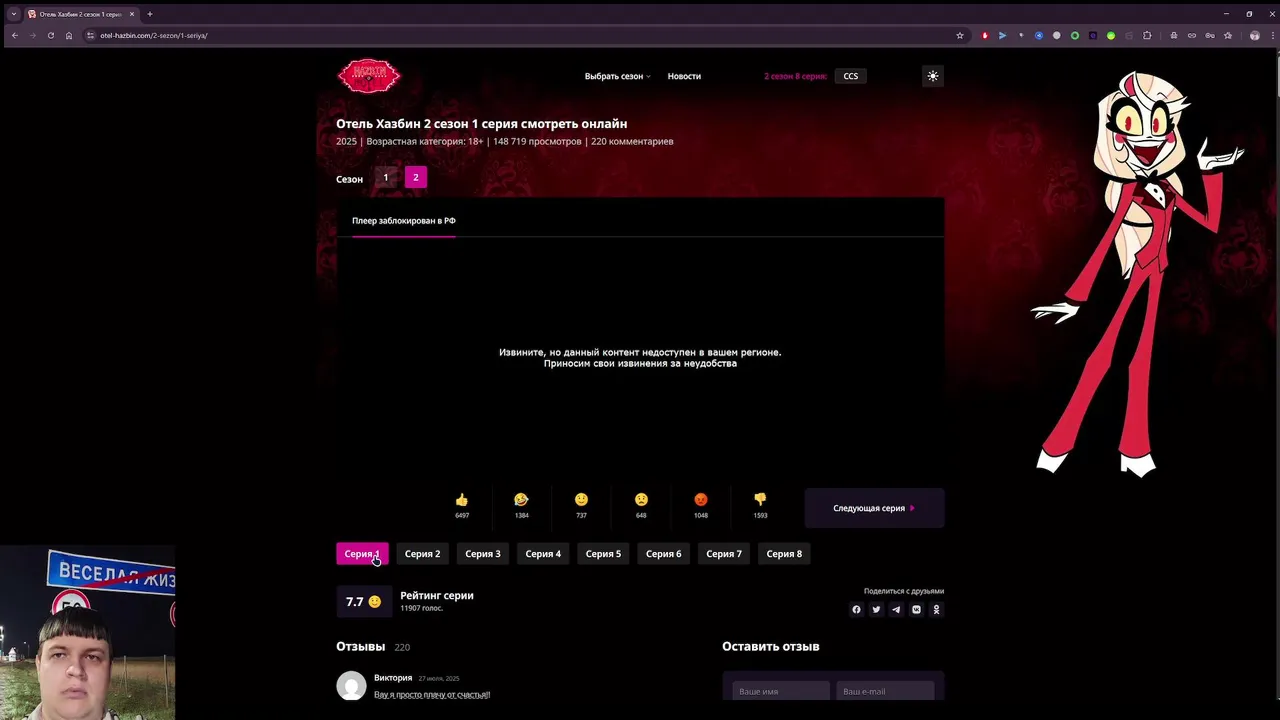Bookmark this page with star icon
The image size is (1280, 720).
click(x=960, y=35)
